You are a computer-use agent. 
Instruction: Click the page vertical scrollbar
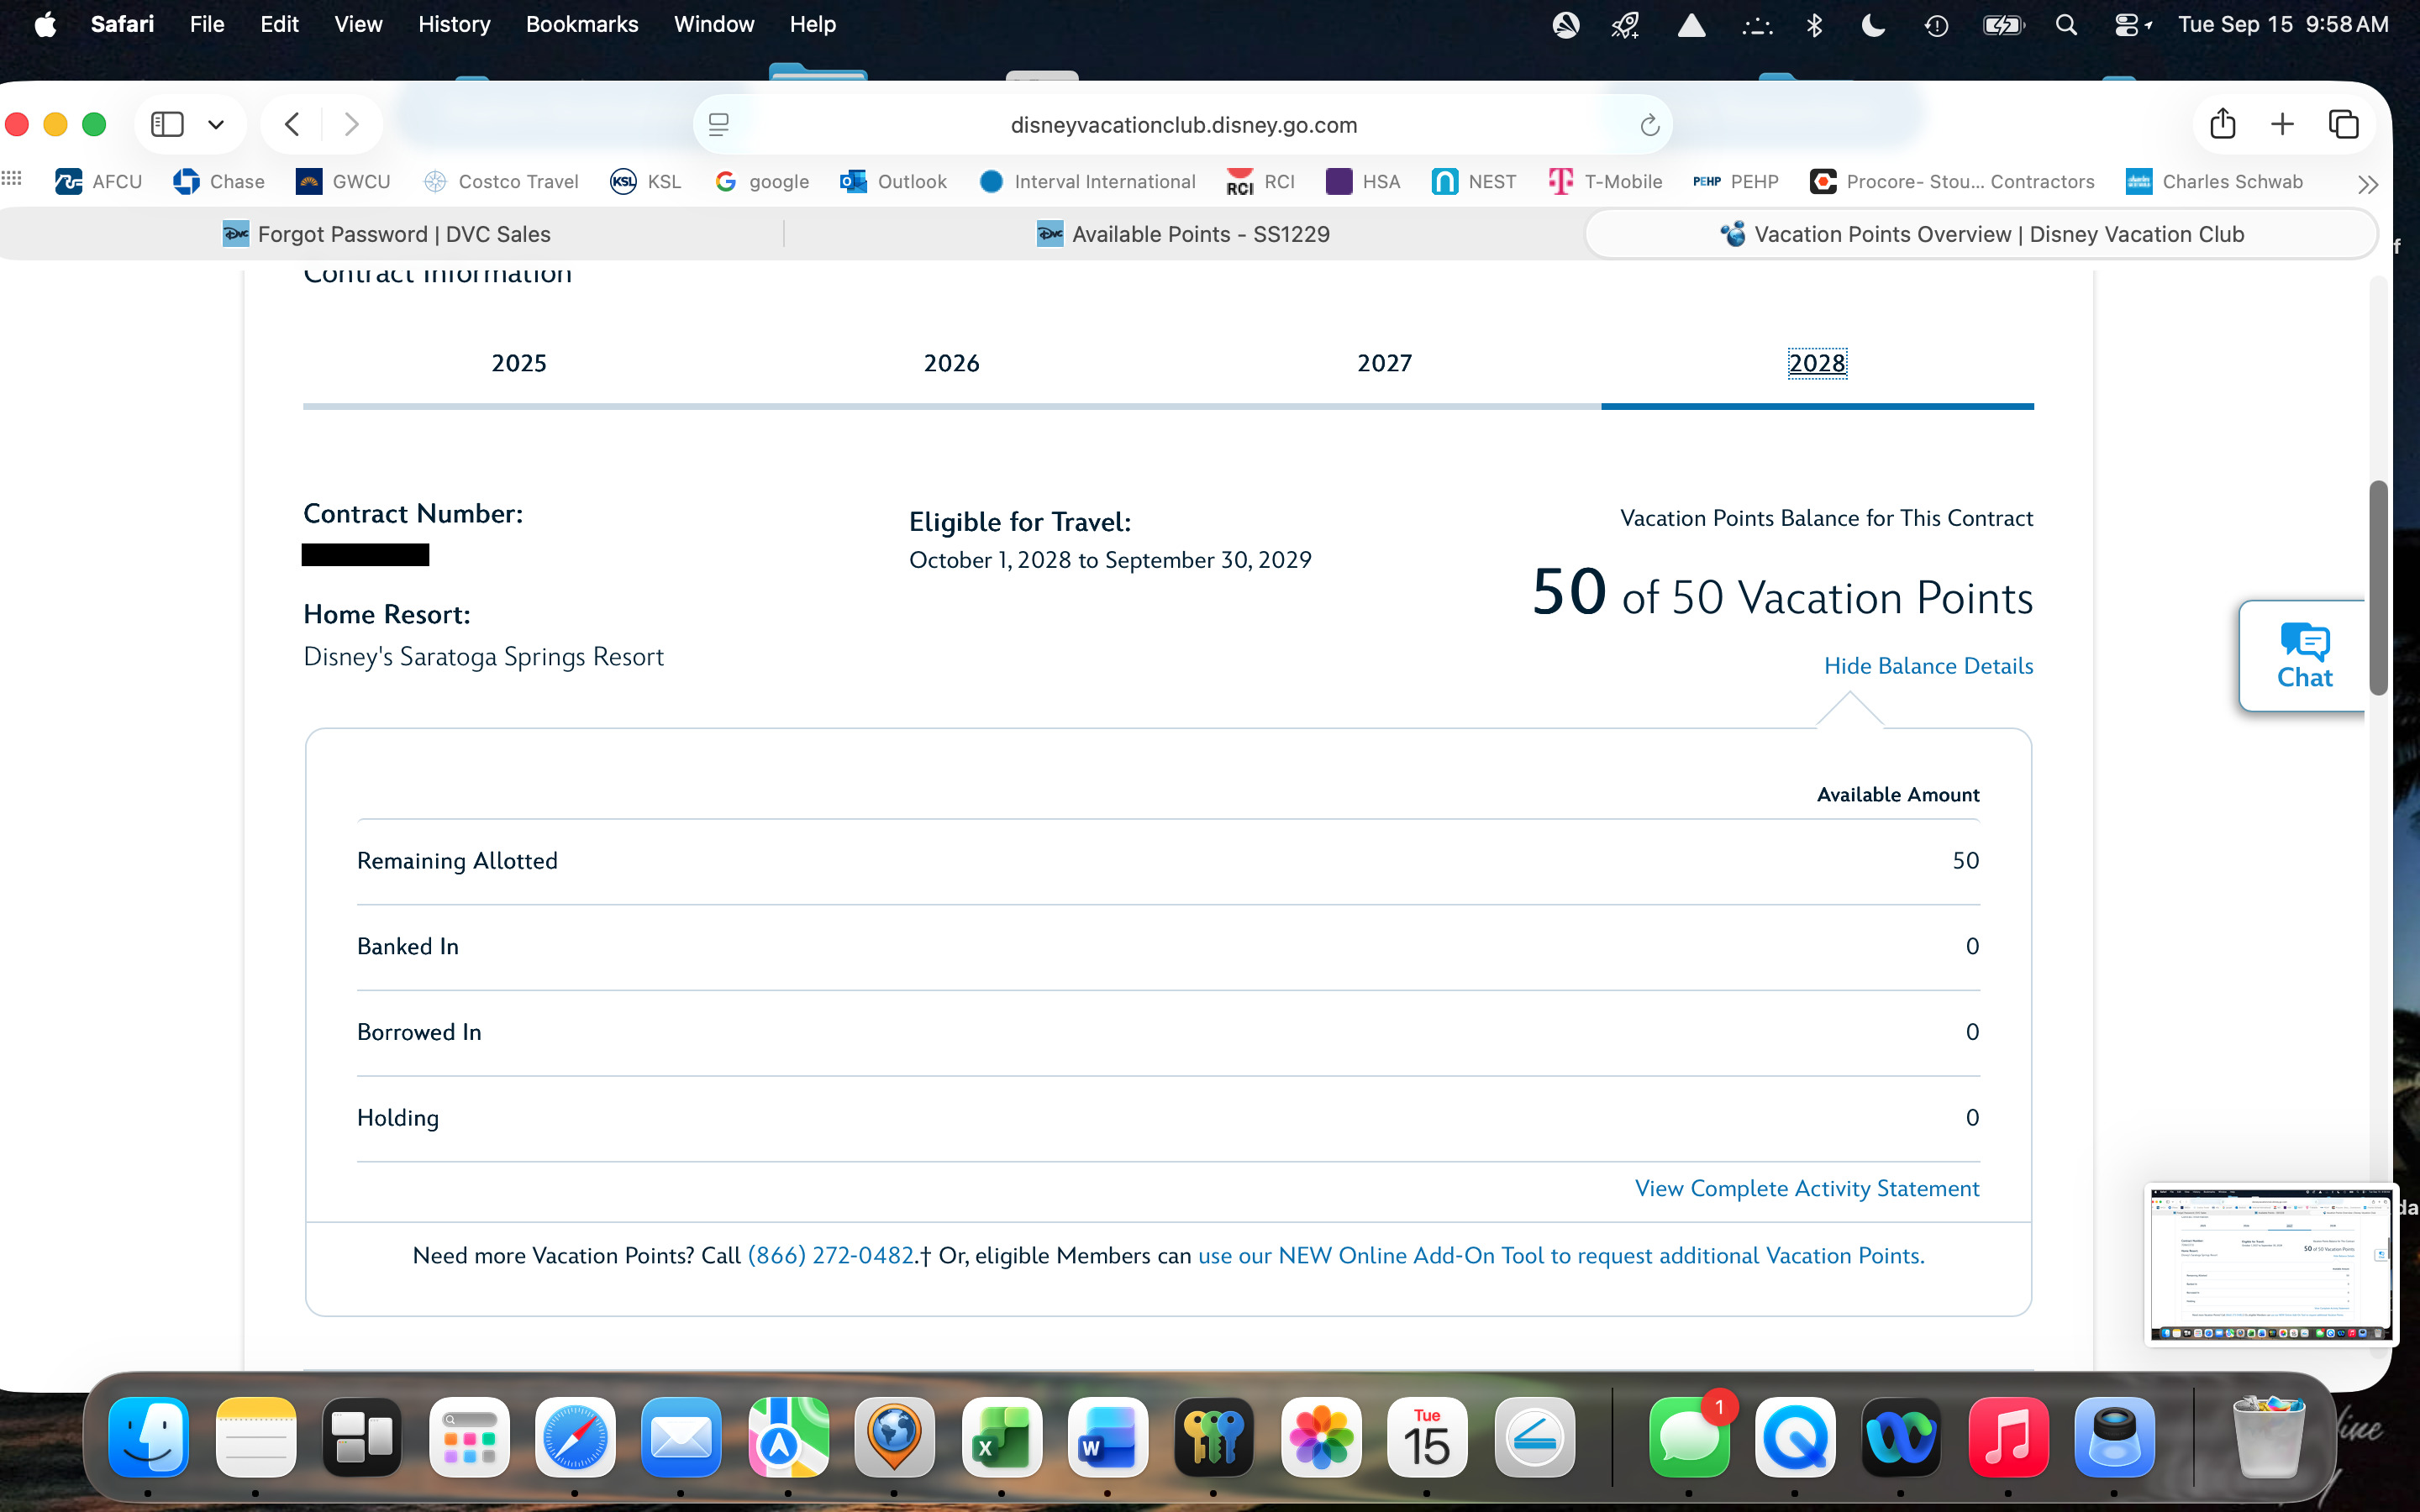point(2378,587)
